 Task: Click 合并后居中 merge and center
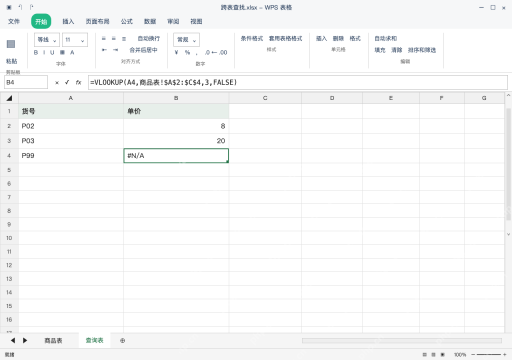pyautogui.click(x=143, y=50)
